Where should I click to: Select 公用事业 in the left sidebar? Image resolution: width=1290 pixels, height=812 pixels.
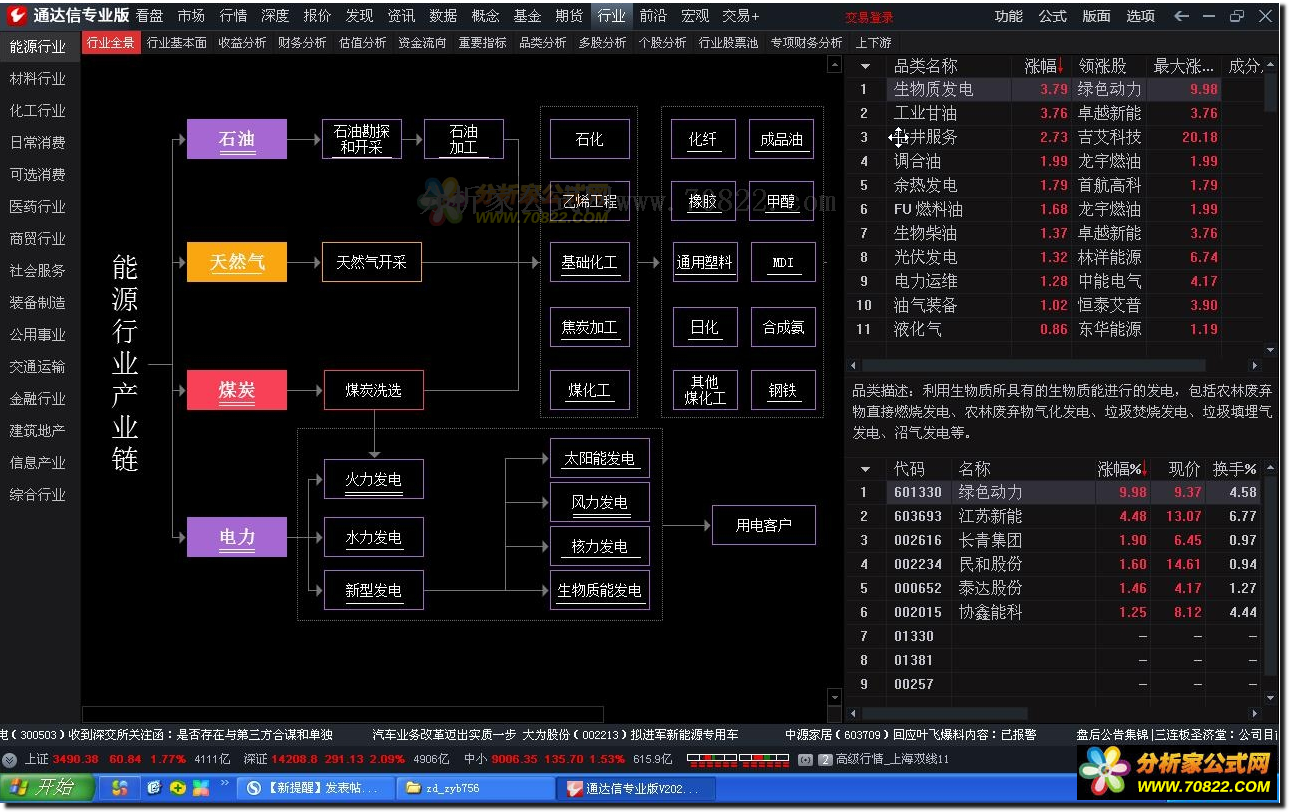coord(38,335)
